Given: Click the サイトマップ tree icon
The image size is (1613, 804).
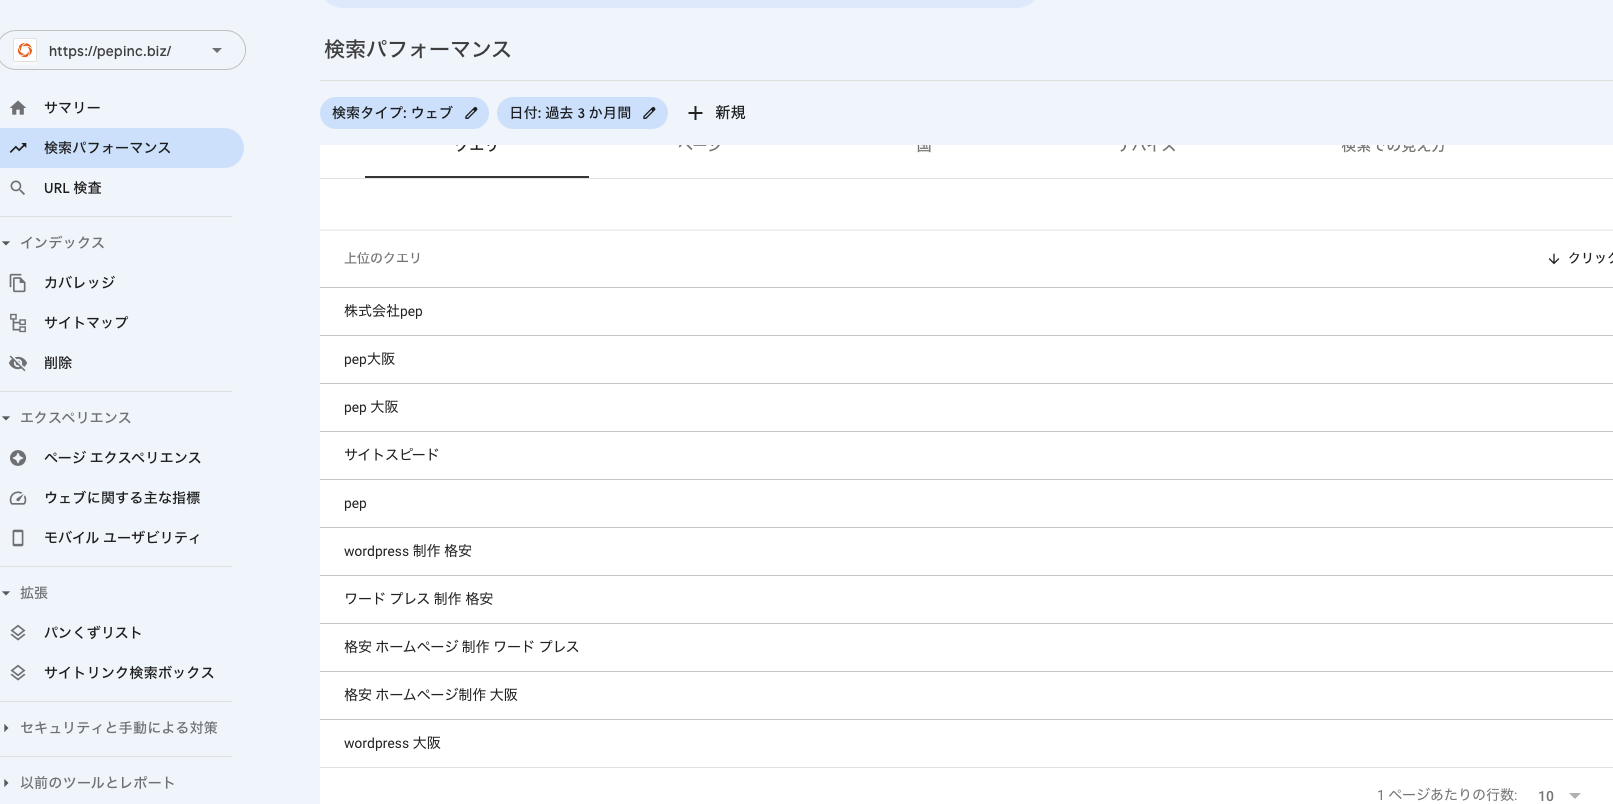Looking at the screenshot, I should point(18,323).
